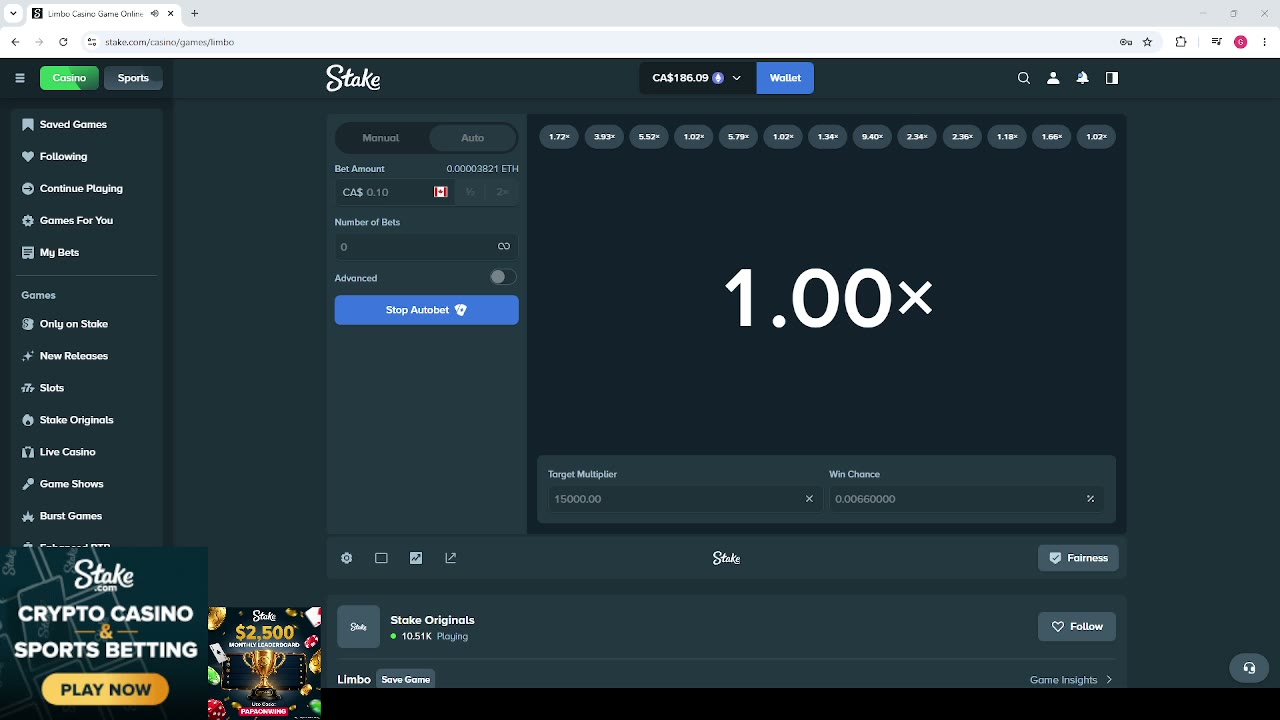Click the $2,500 Monthly Leaderboard banner

265,662
